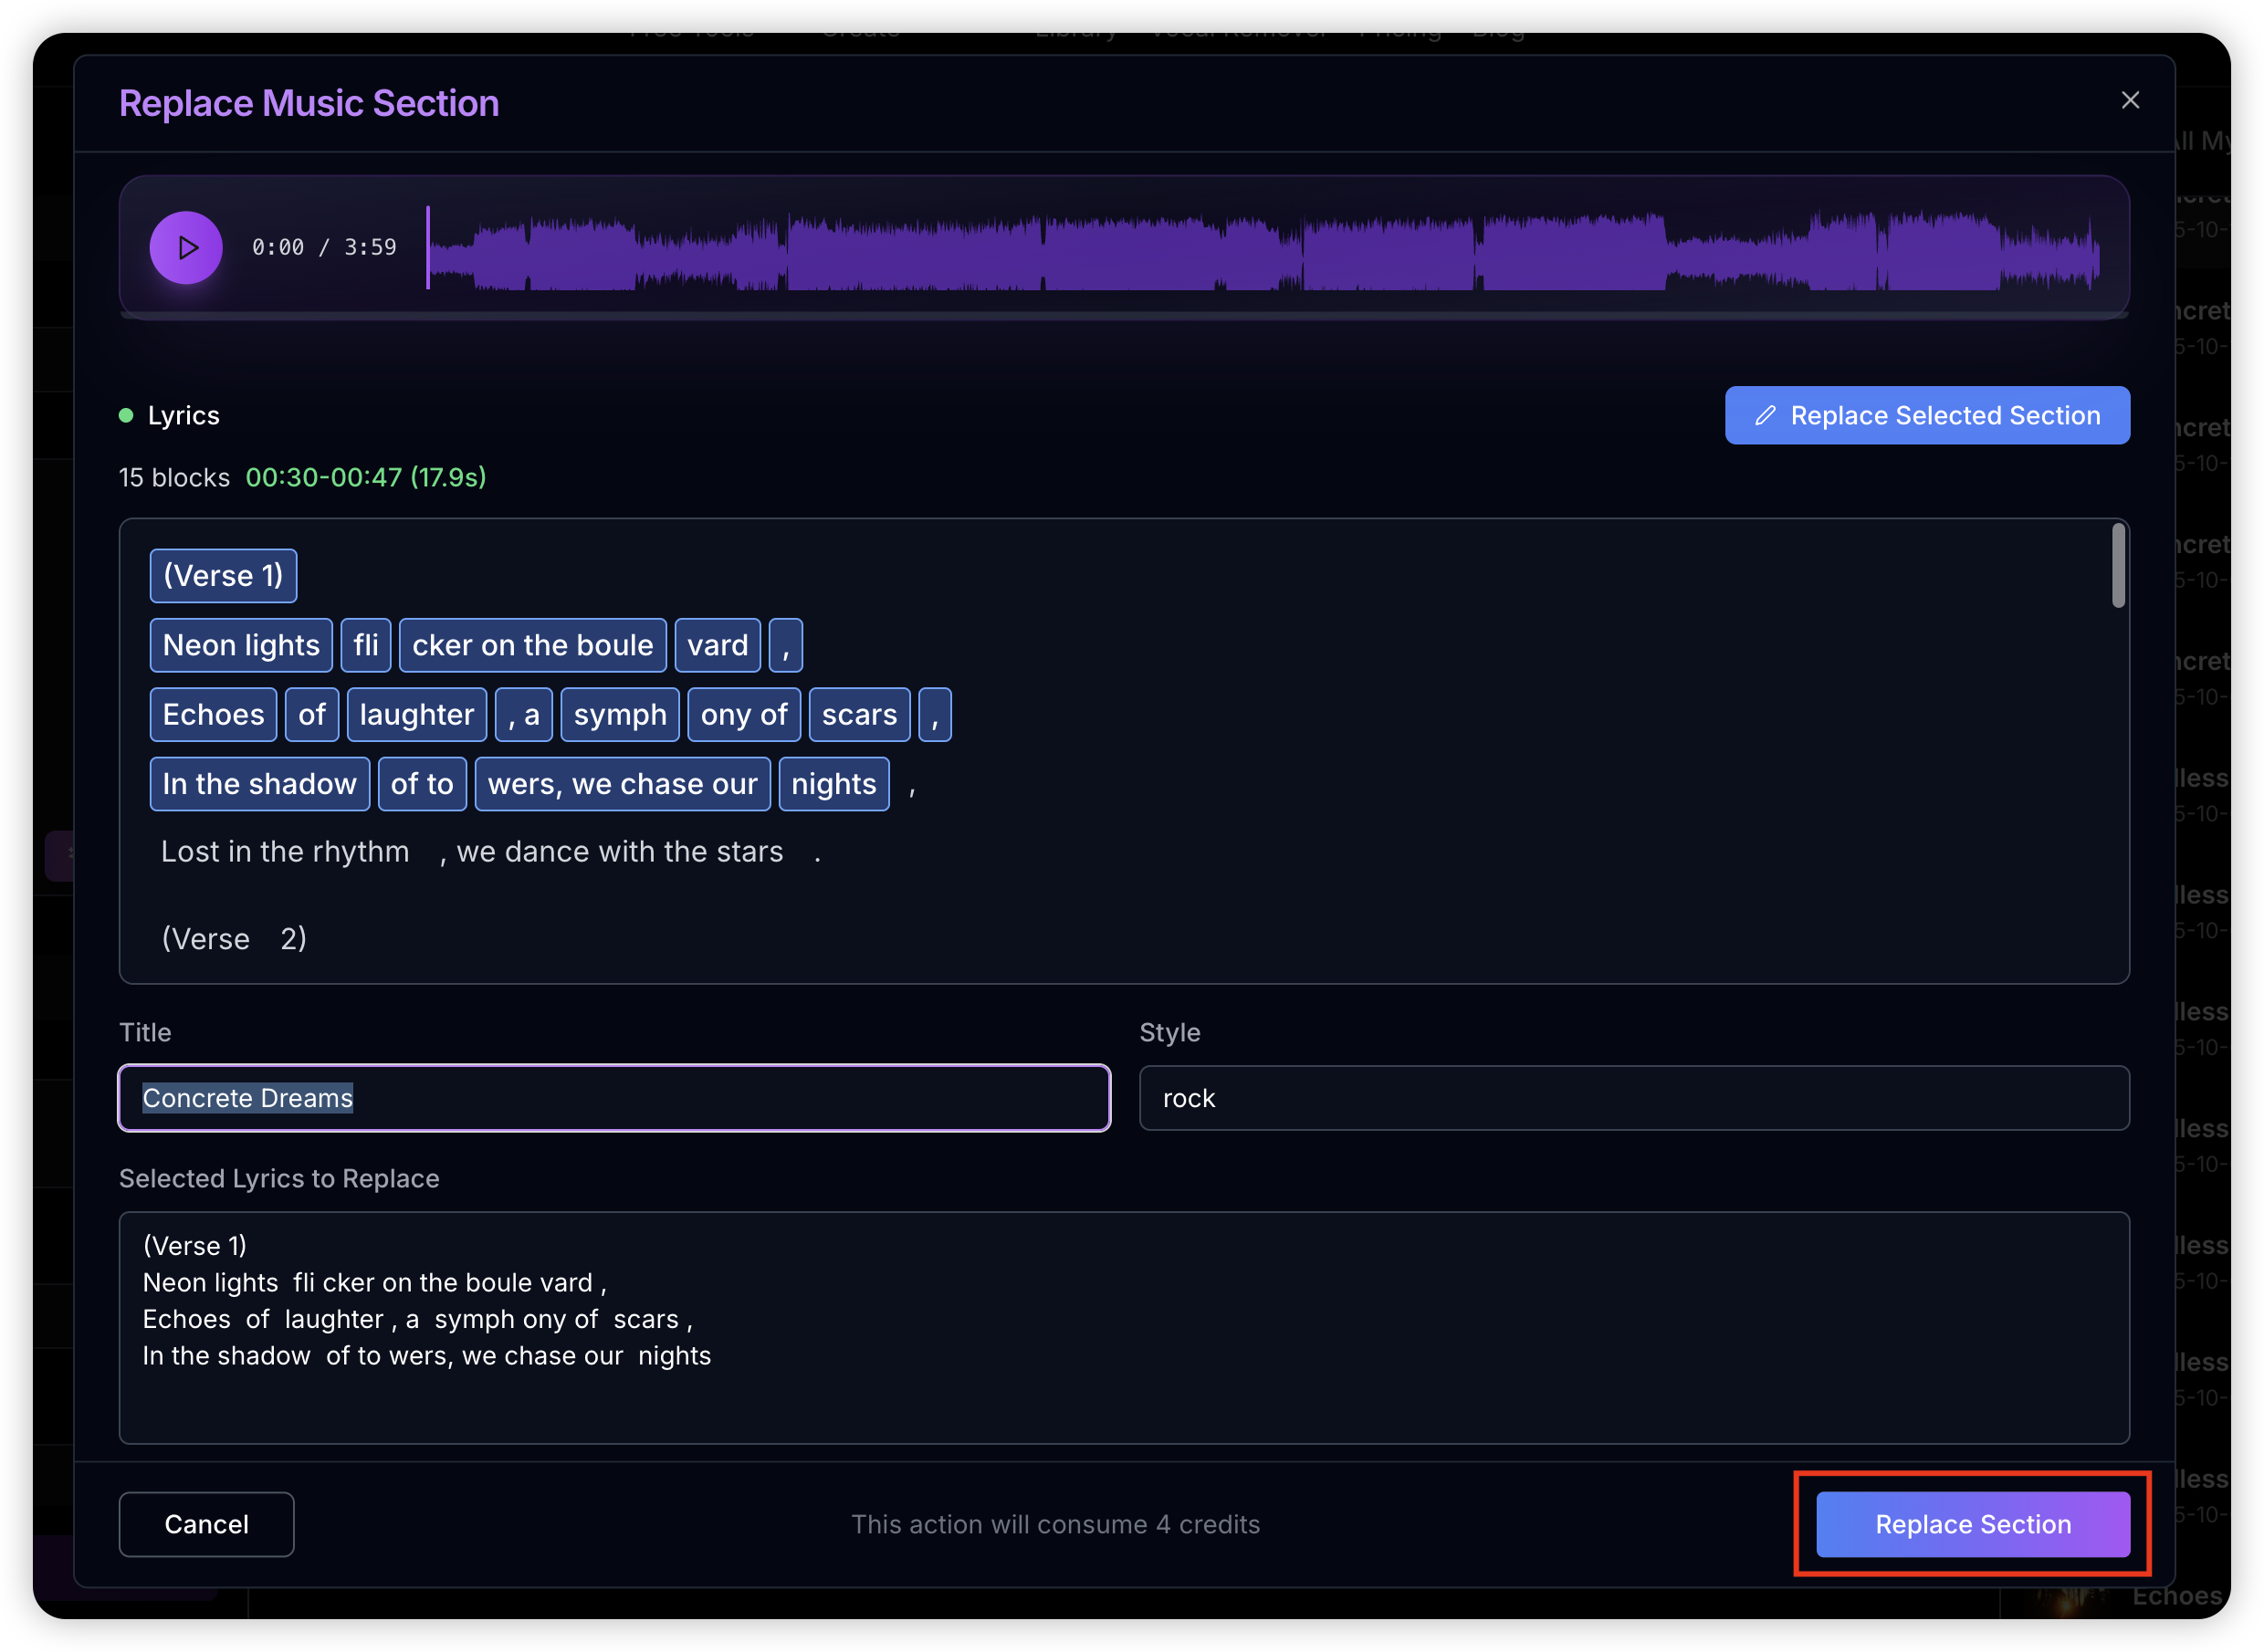This screenshot has width=2264, height=1652.
Task: Toggle the "cker on the boule" block
Action: (532, 645)
